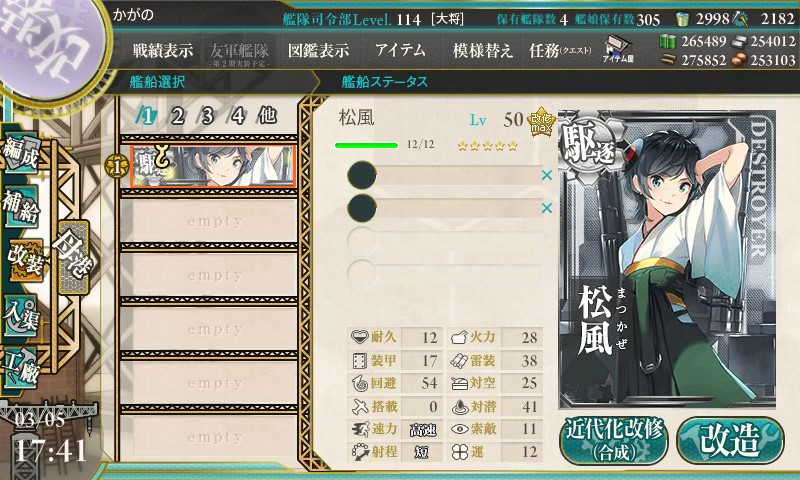Click the 改造 remodel button
Viewport: 800px width, 480px height.
(730, 441)
